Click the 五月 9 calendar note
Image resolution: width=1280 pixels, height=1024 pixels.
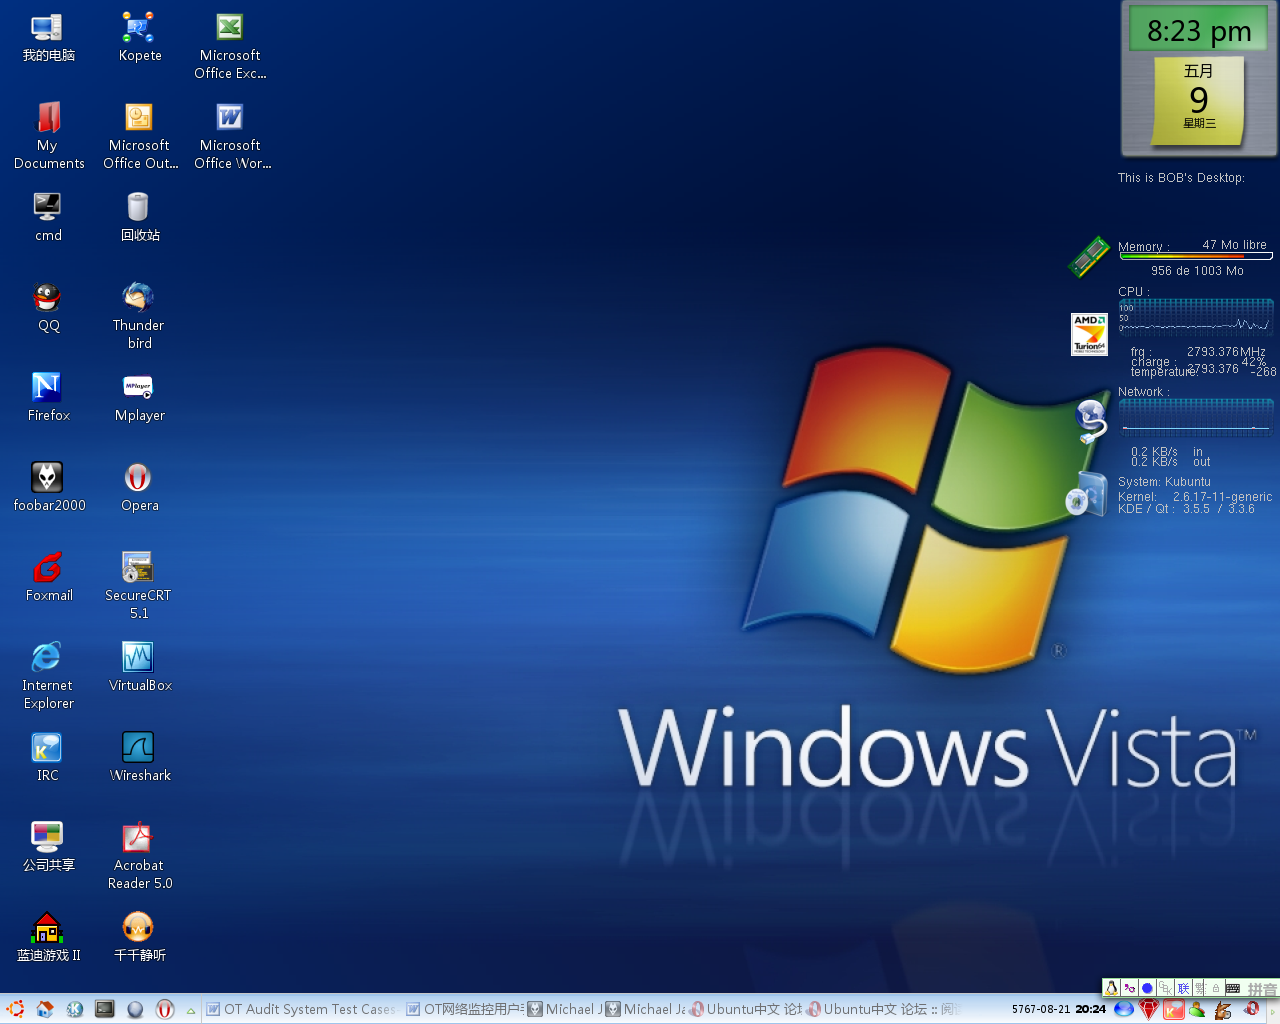click(1198, 99)
